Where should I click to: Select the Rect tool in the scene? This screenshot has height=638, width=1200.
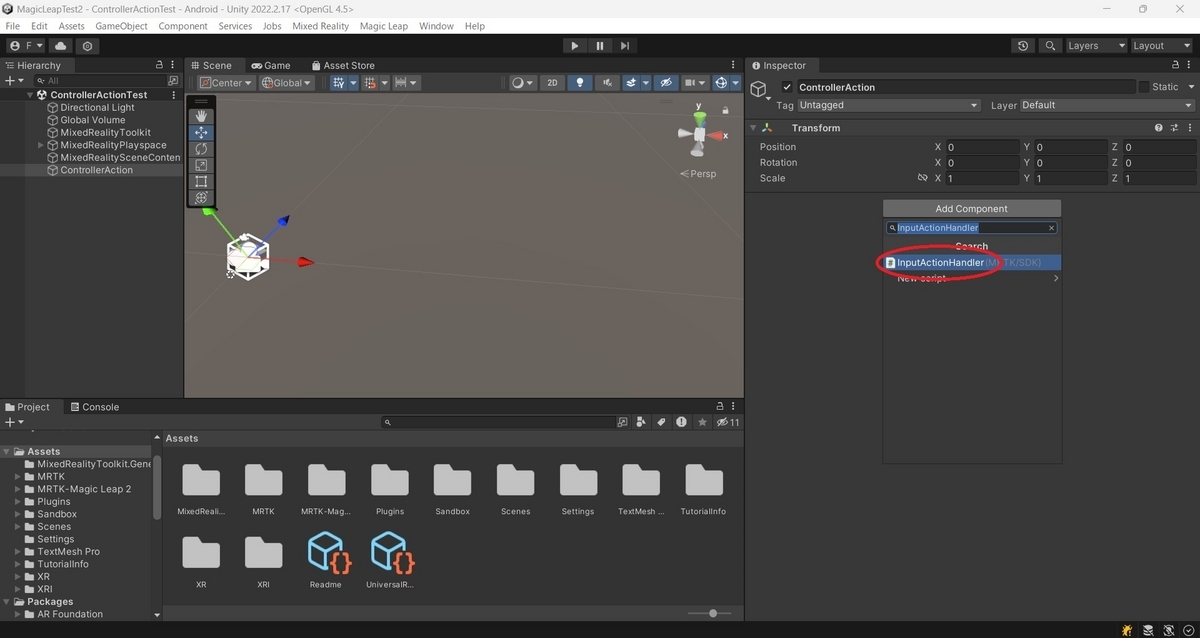pyautogui.click(x=201, y=181)
